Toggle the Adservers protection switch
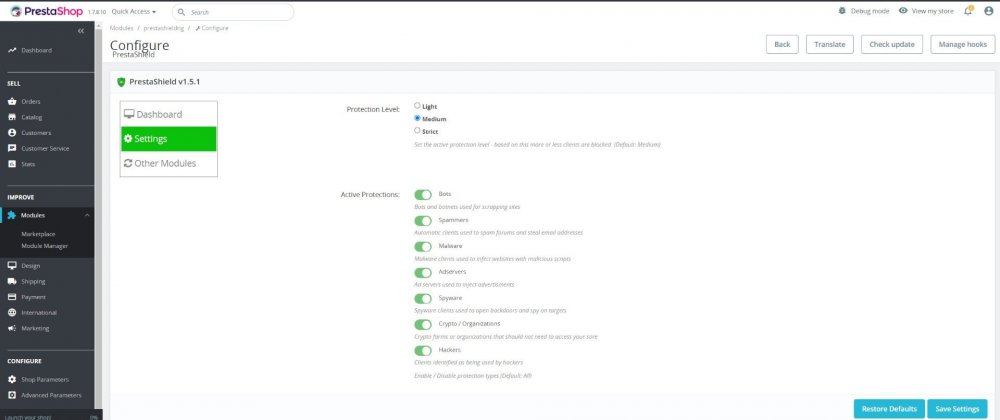1000x420 pixels. pyautogui.click(x=423, y=273)
